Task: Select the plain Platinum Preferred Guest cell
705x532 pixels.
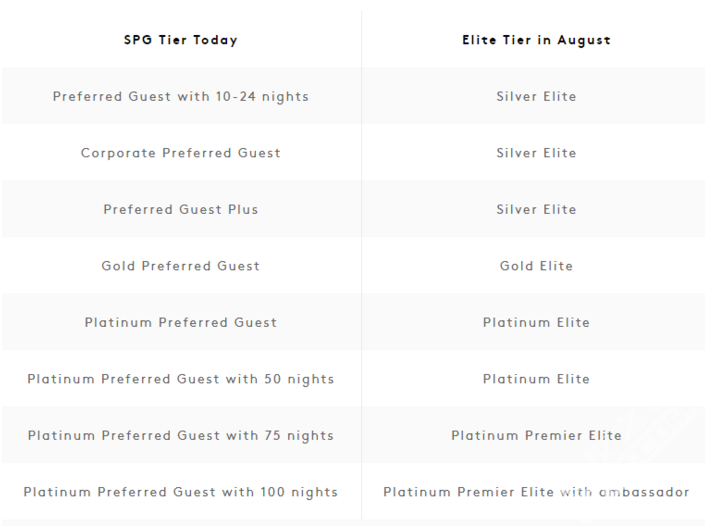Action: pos(181,322)
